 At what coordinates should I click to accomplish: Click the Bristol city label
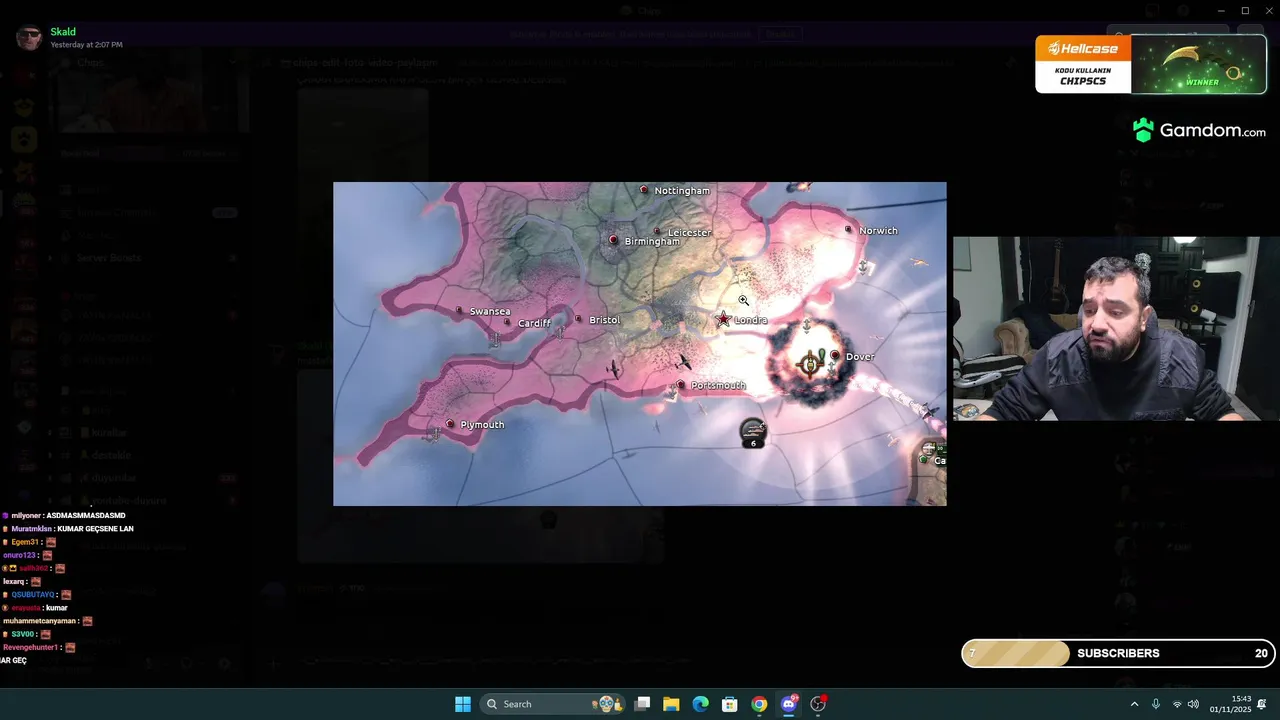tap(604, 320)
